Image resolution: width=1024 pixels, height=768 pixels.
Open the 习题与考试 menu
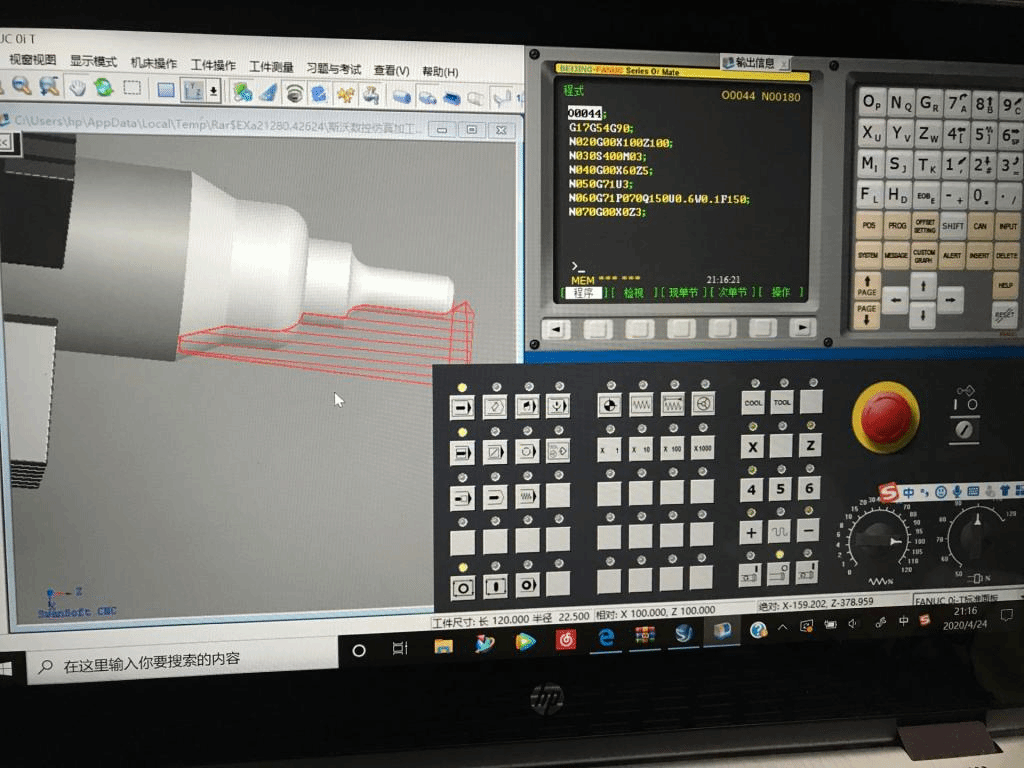(x=334, y=69)
